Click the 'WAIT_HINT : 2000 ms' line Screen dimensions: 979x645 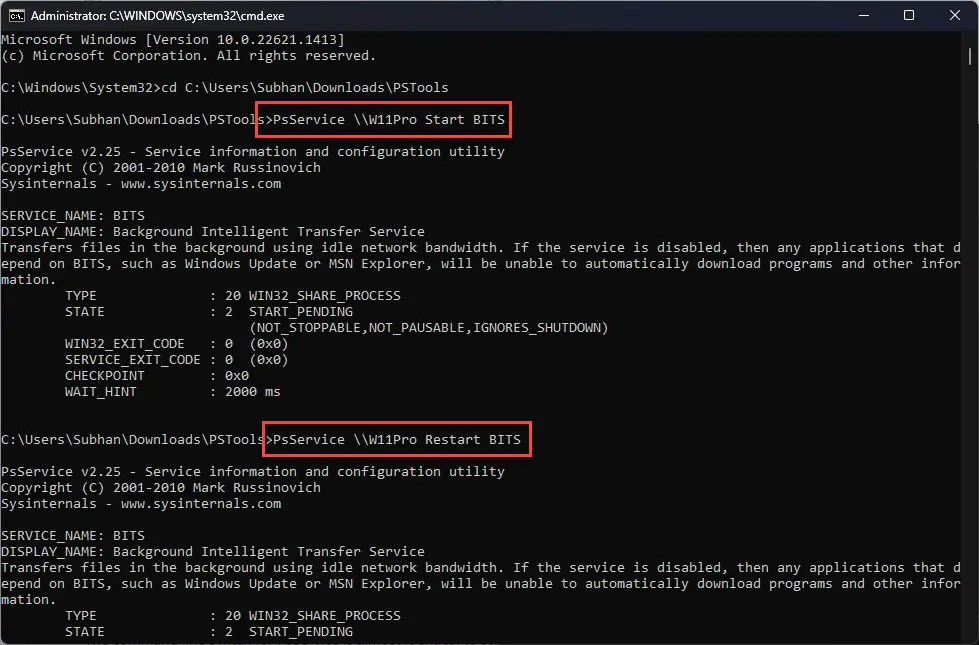[173, 391]
